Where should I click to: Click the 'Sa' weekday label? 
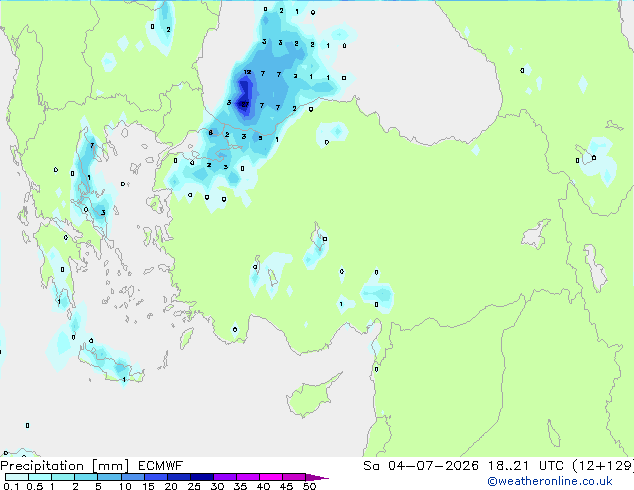(x=371, y=466)
